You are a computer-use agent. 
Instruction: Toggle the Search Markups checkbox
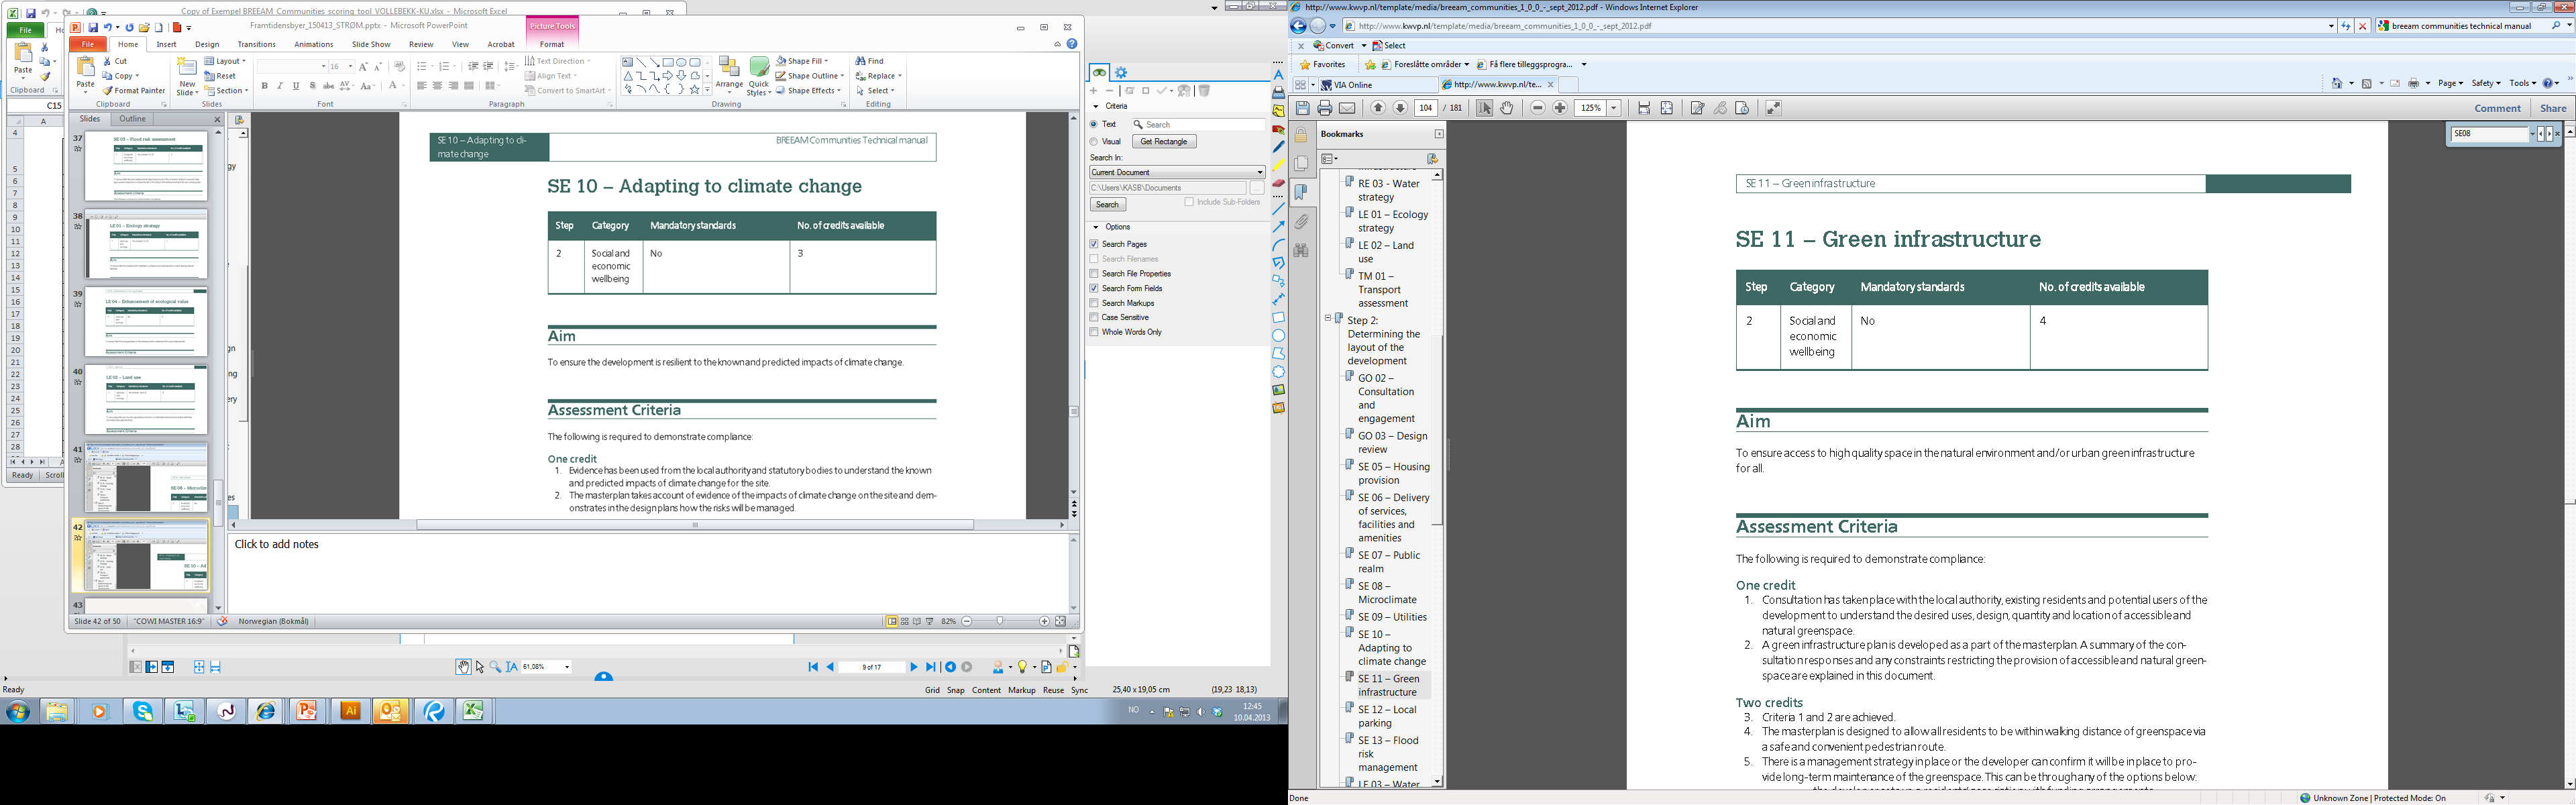[x=1094, y=303]
